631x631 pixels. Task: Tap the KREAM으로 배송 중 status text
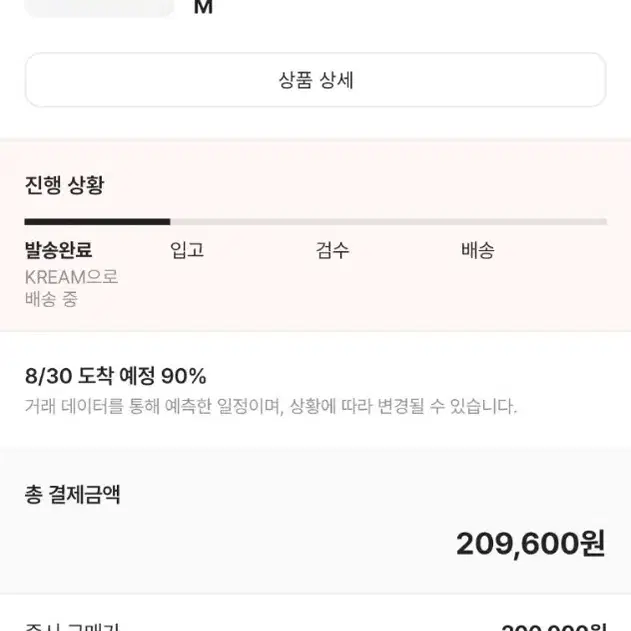71,288
